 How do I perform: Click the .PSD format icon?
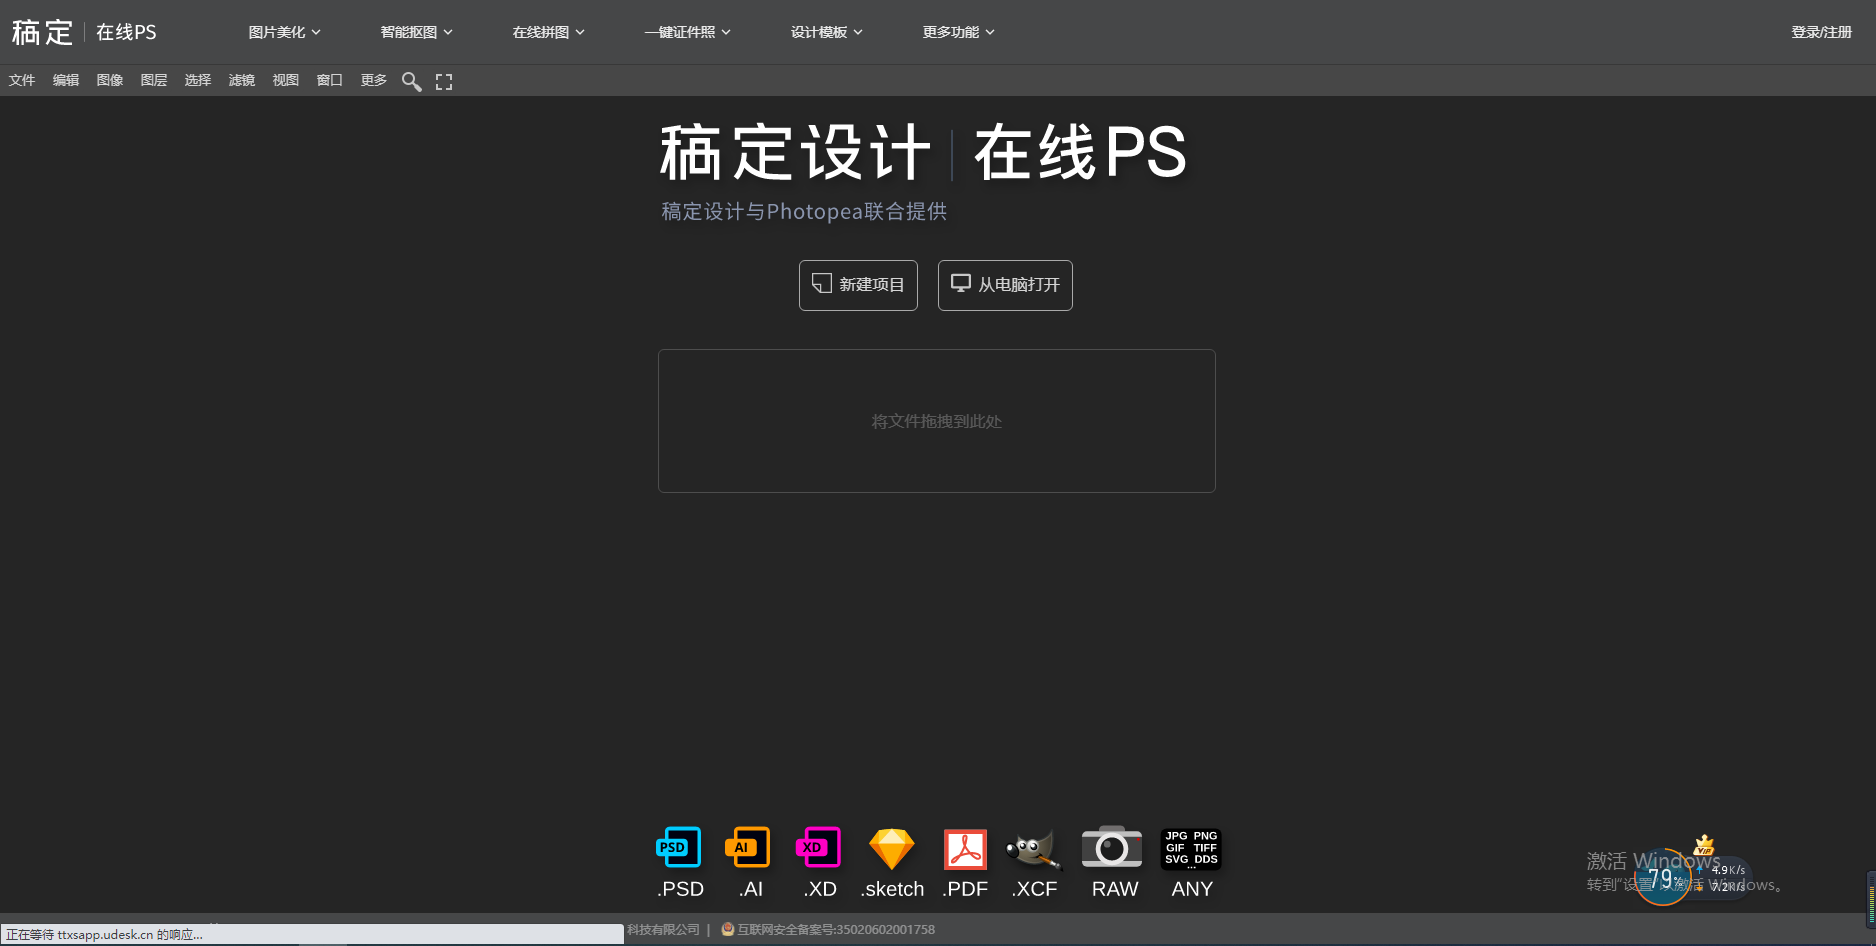click(680, 848)
